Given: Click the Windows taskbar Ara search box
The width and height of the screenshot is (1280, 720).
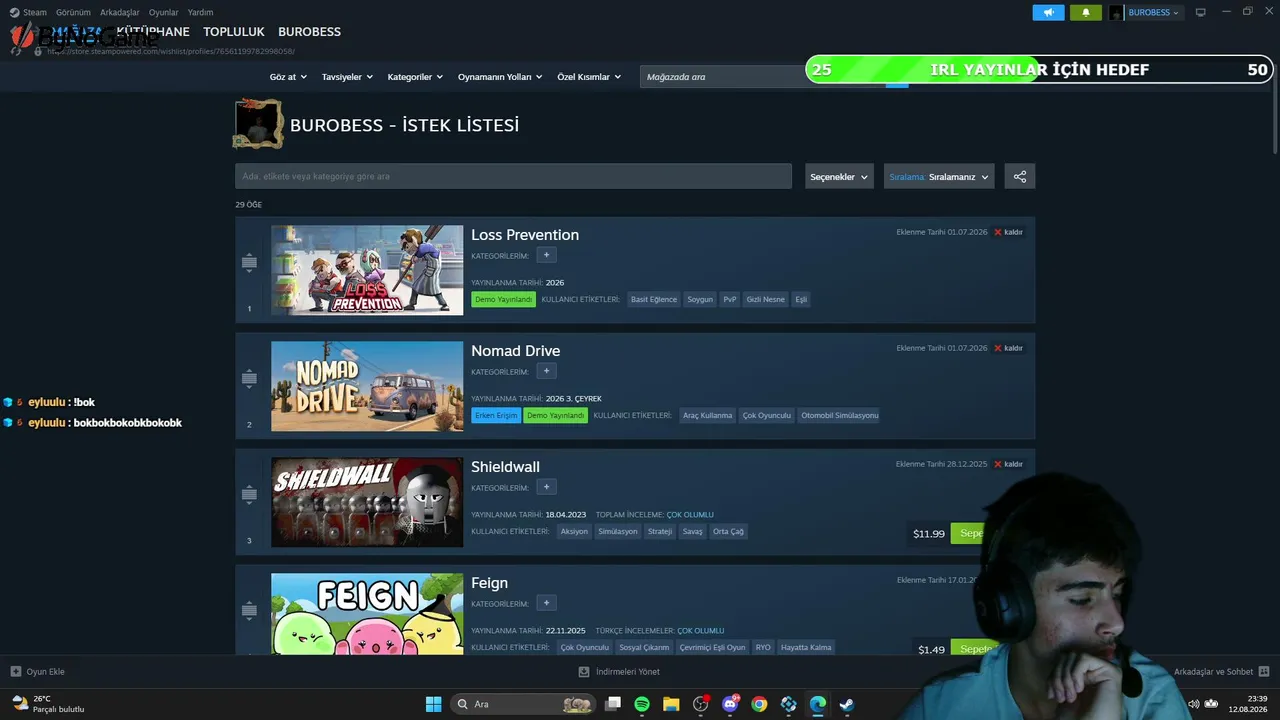Looking at the screenshot, I should tap(522, 704).
